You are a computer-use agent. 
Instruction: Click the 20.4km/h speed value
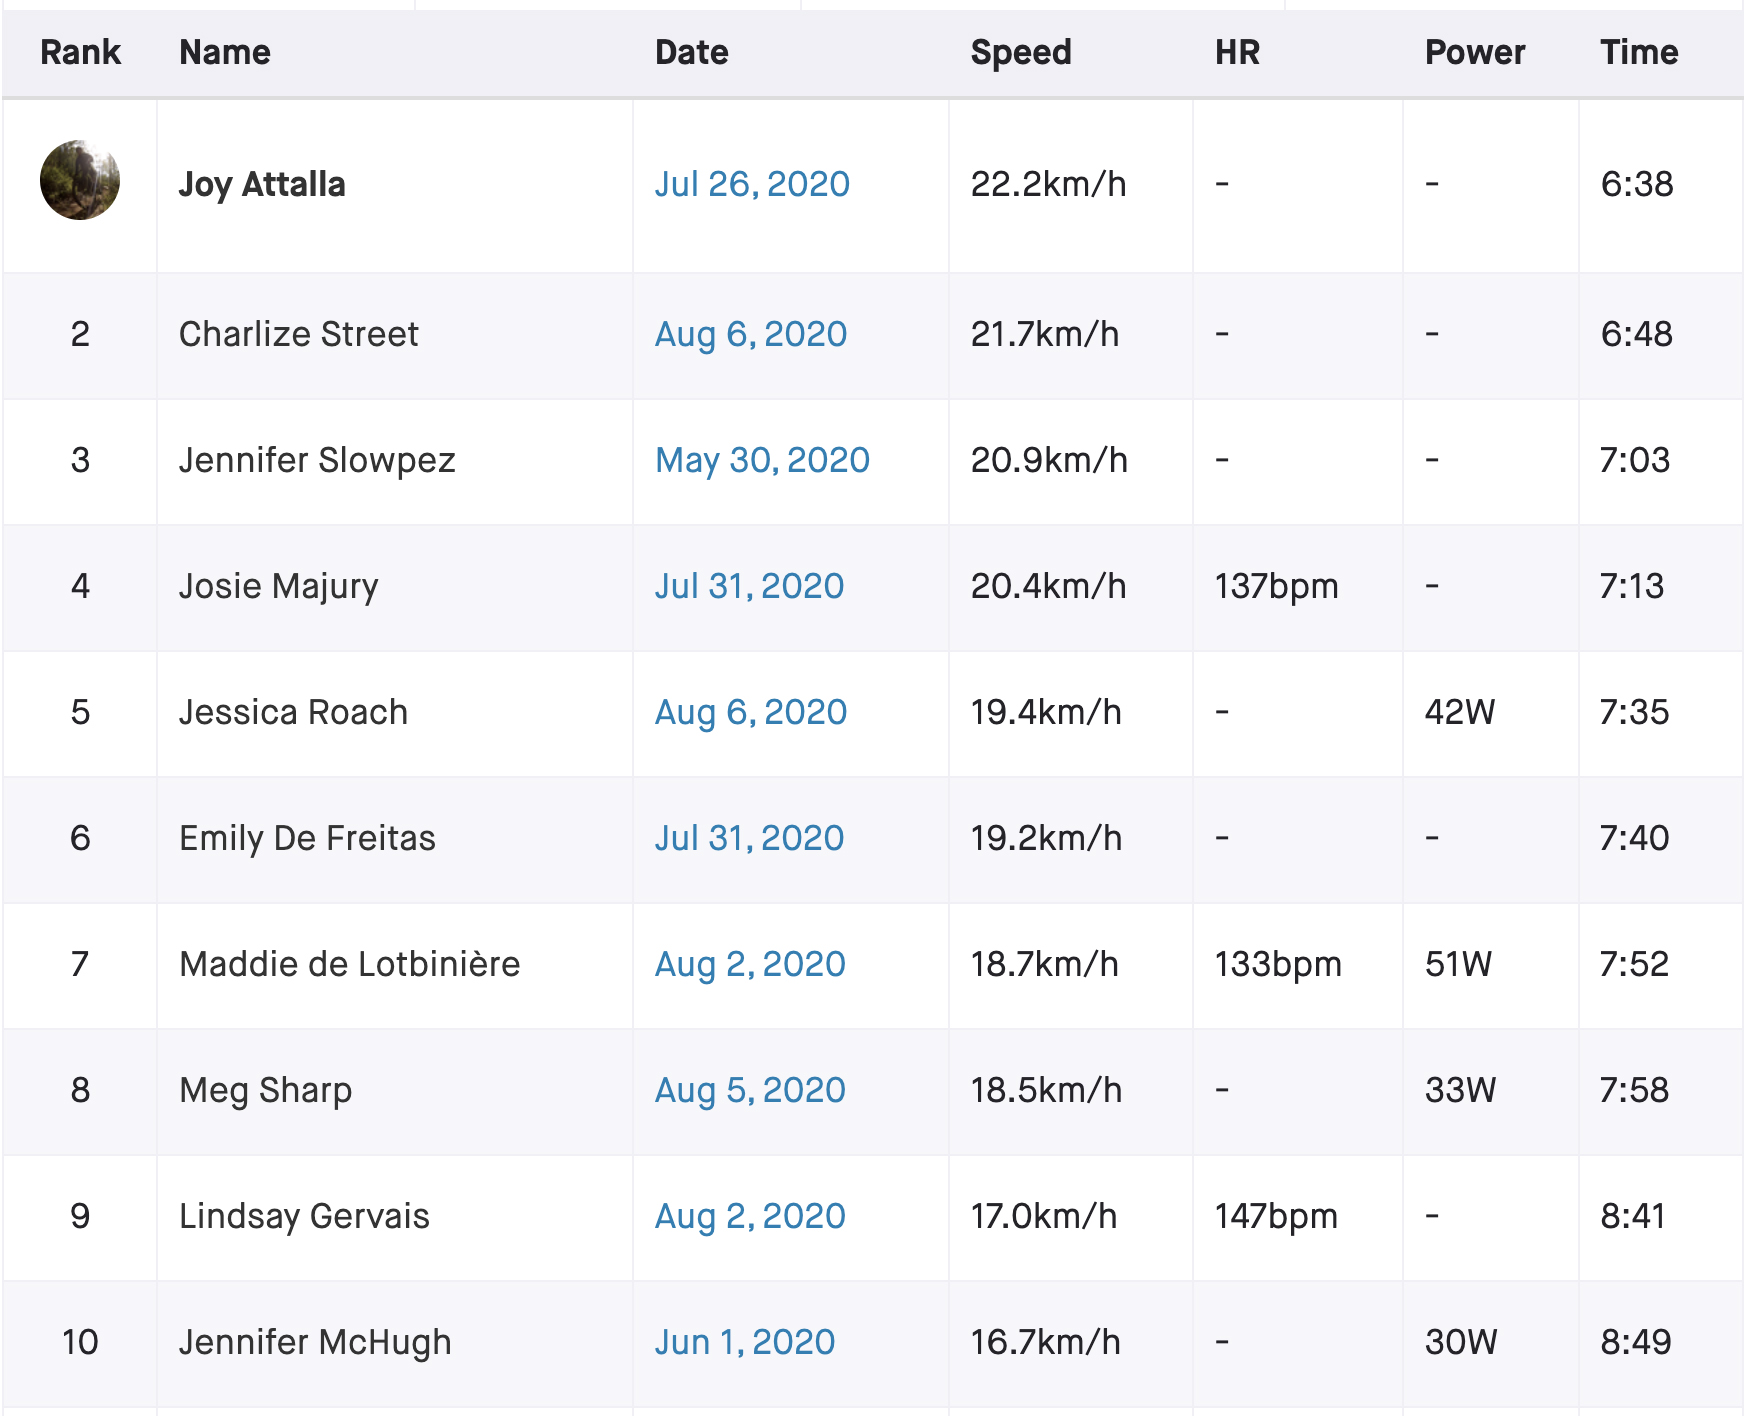click(x=1048, y=586)
